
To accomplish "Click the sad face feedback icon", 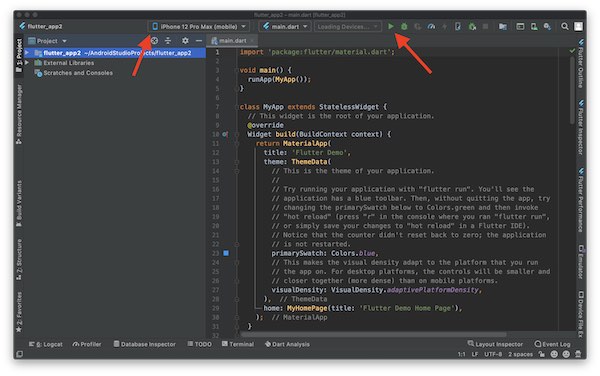I will coord(566,354).
